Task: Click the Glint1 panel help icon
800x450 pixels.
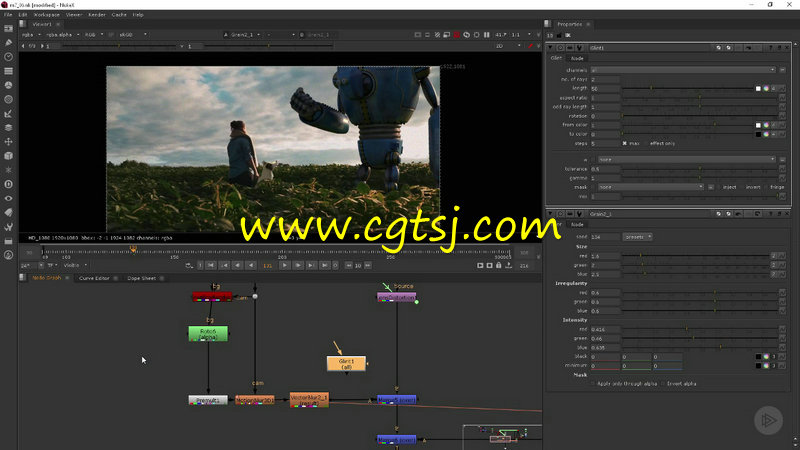Action: [x=770, y=47]
